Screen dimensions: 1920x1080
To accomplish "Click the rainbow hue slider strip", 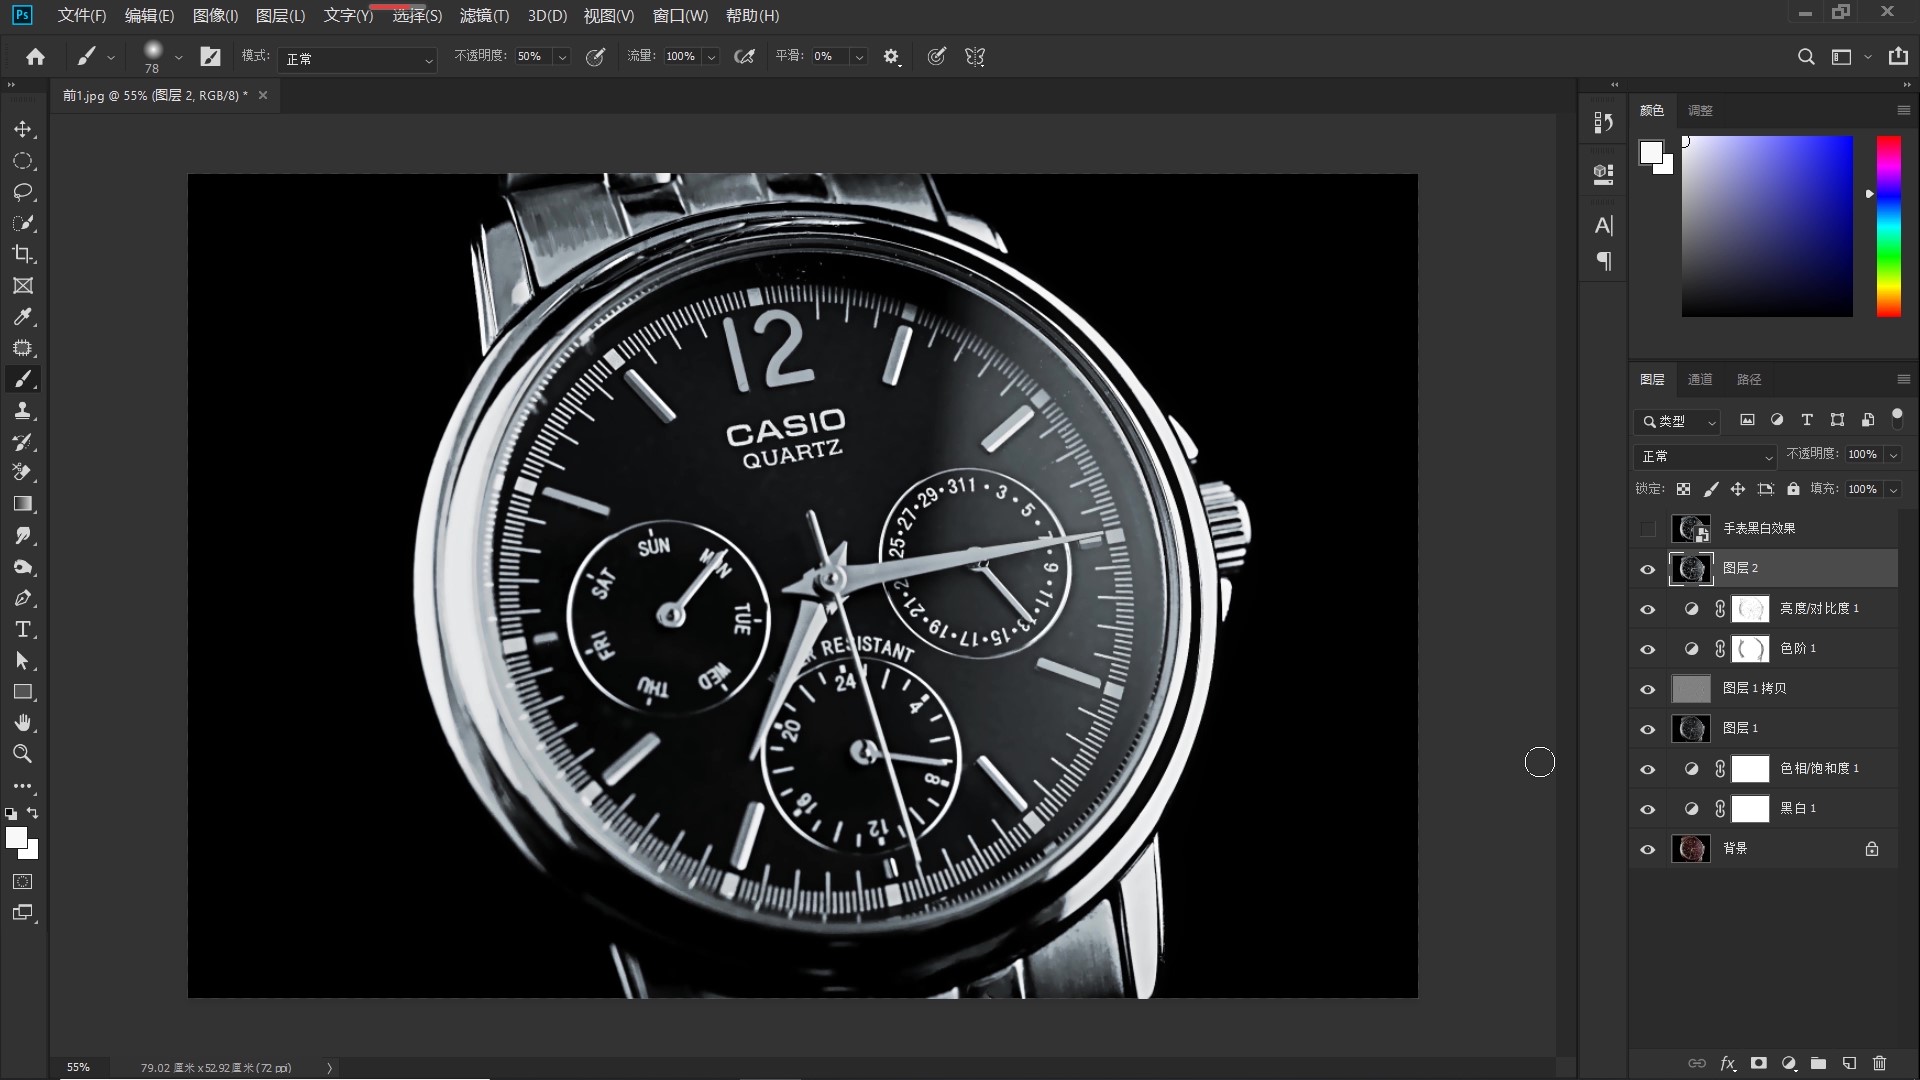I will click(1888, 227).
